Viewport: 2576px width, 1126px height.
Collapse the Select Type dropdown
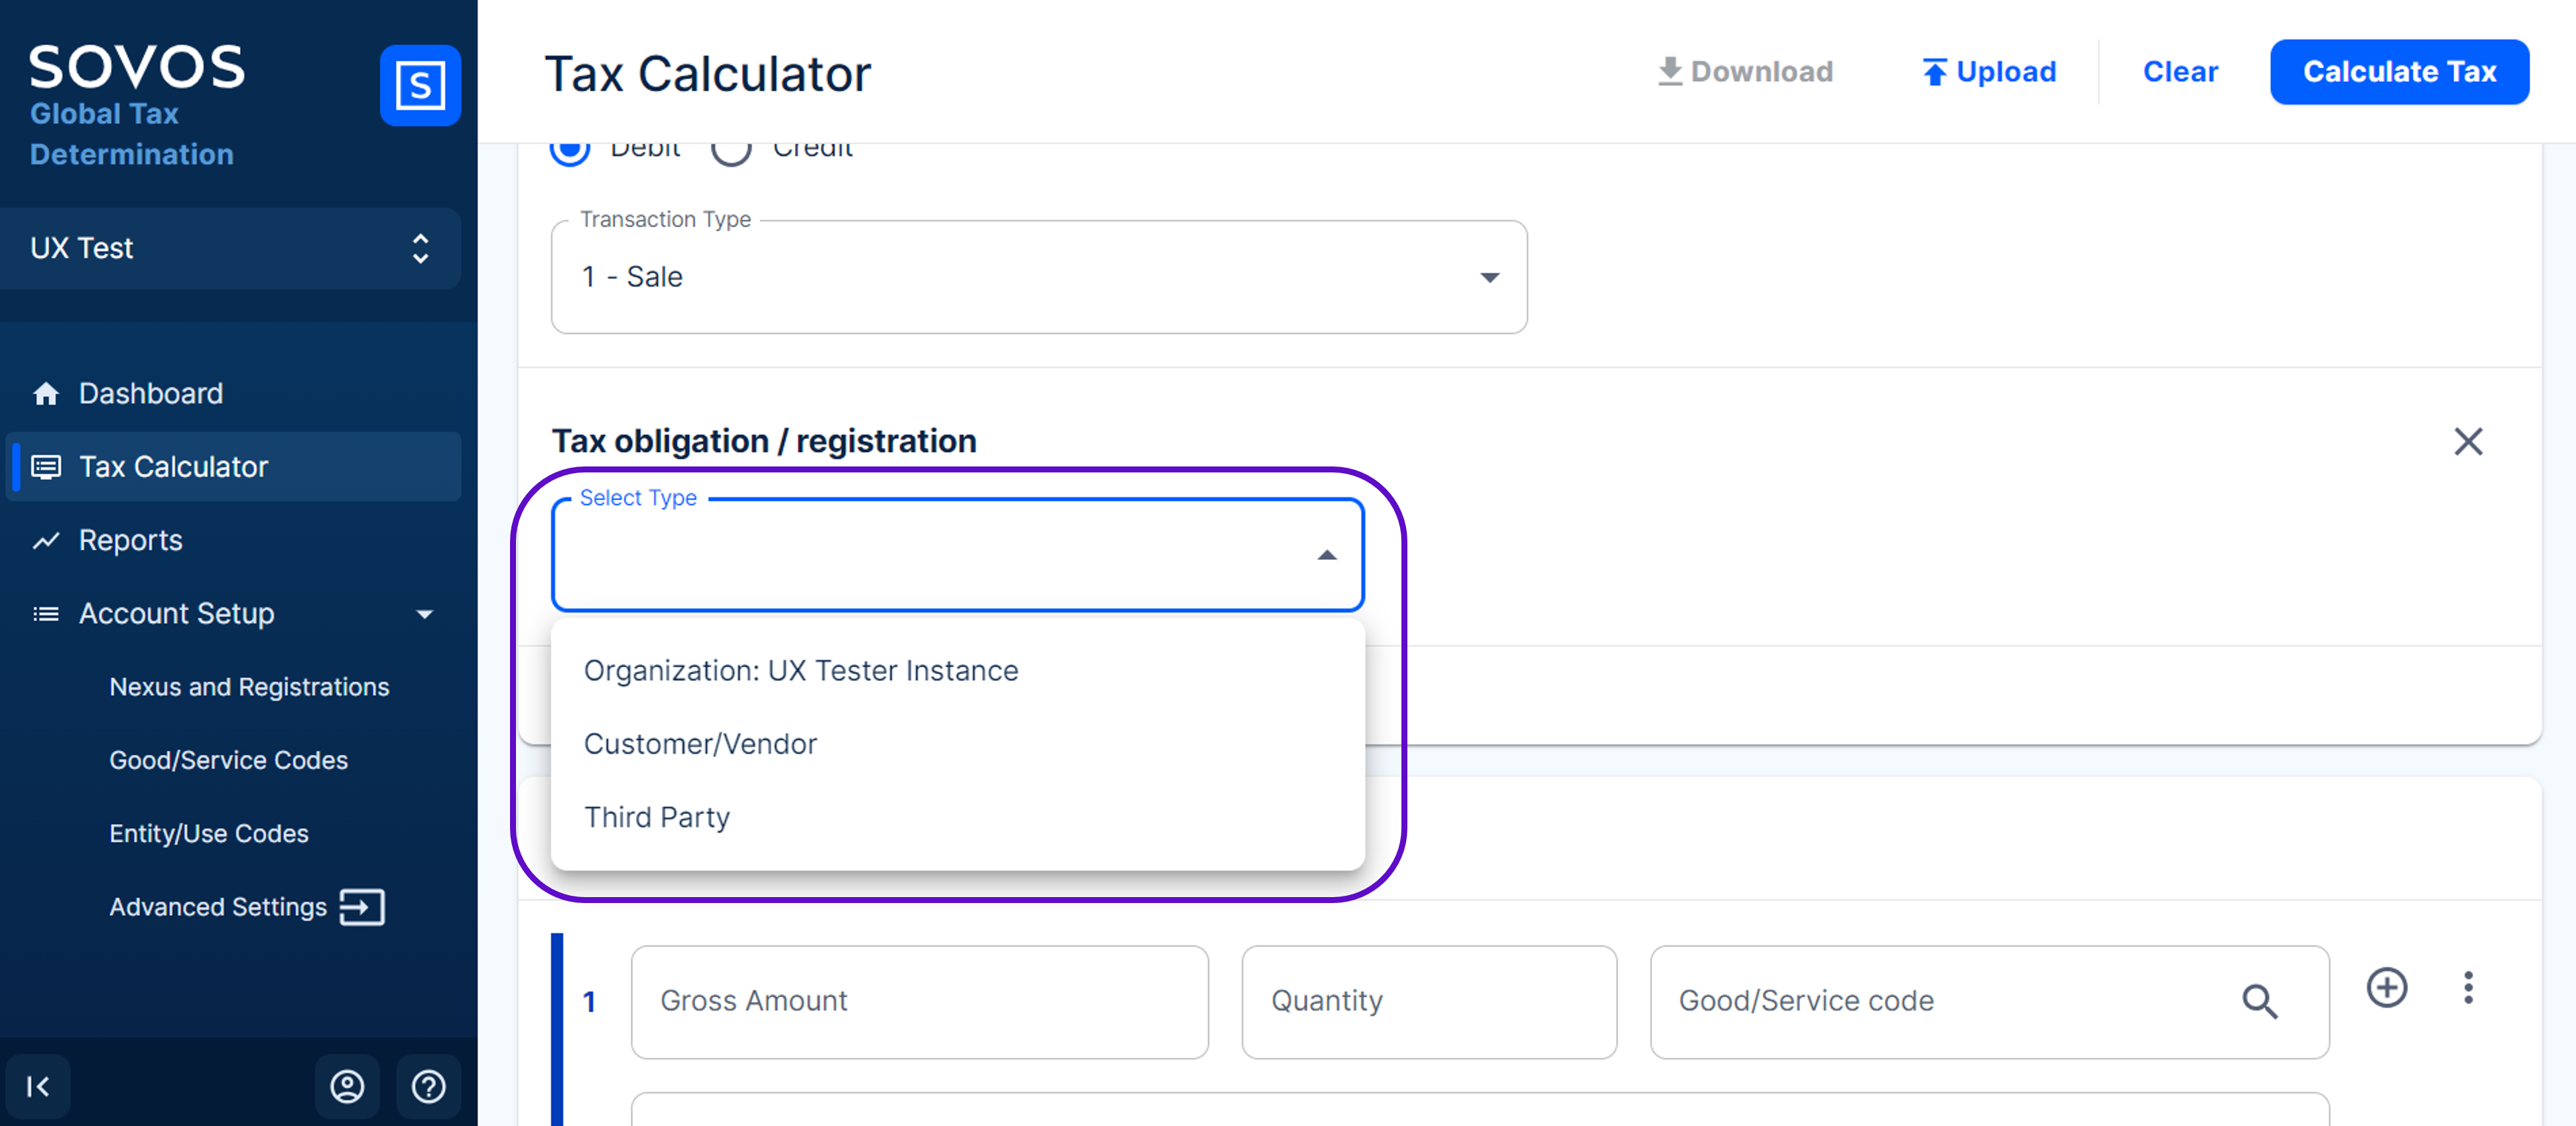pyautogui.click(x=1326, y=555)
